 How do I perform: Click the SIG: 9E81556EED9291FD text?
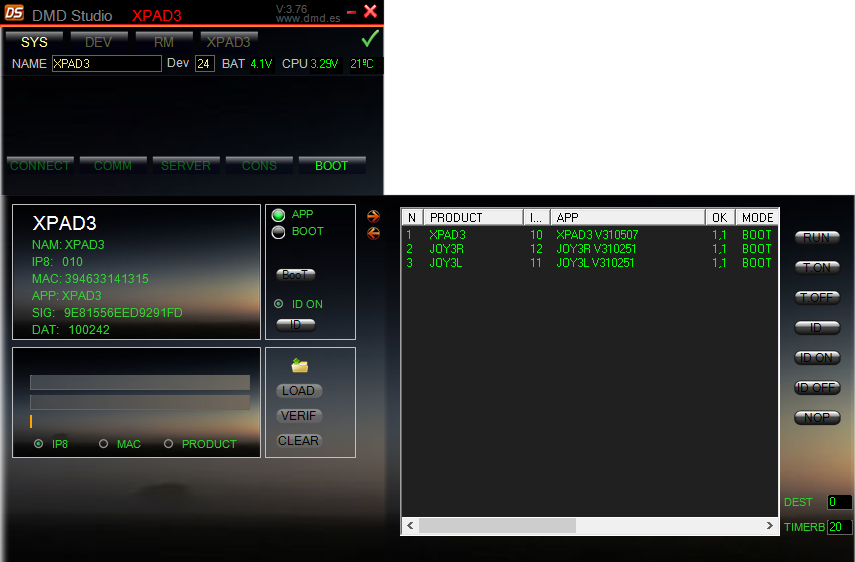point(107,313)
